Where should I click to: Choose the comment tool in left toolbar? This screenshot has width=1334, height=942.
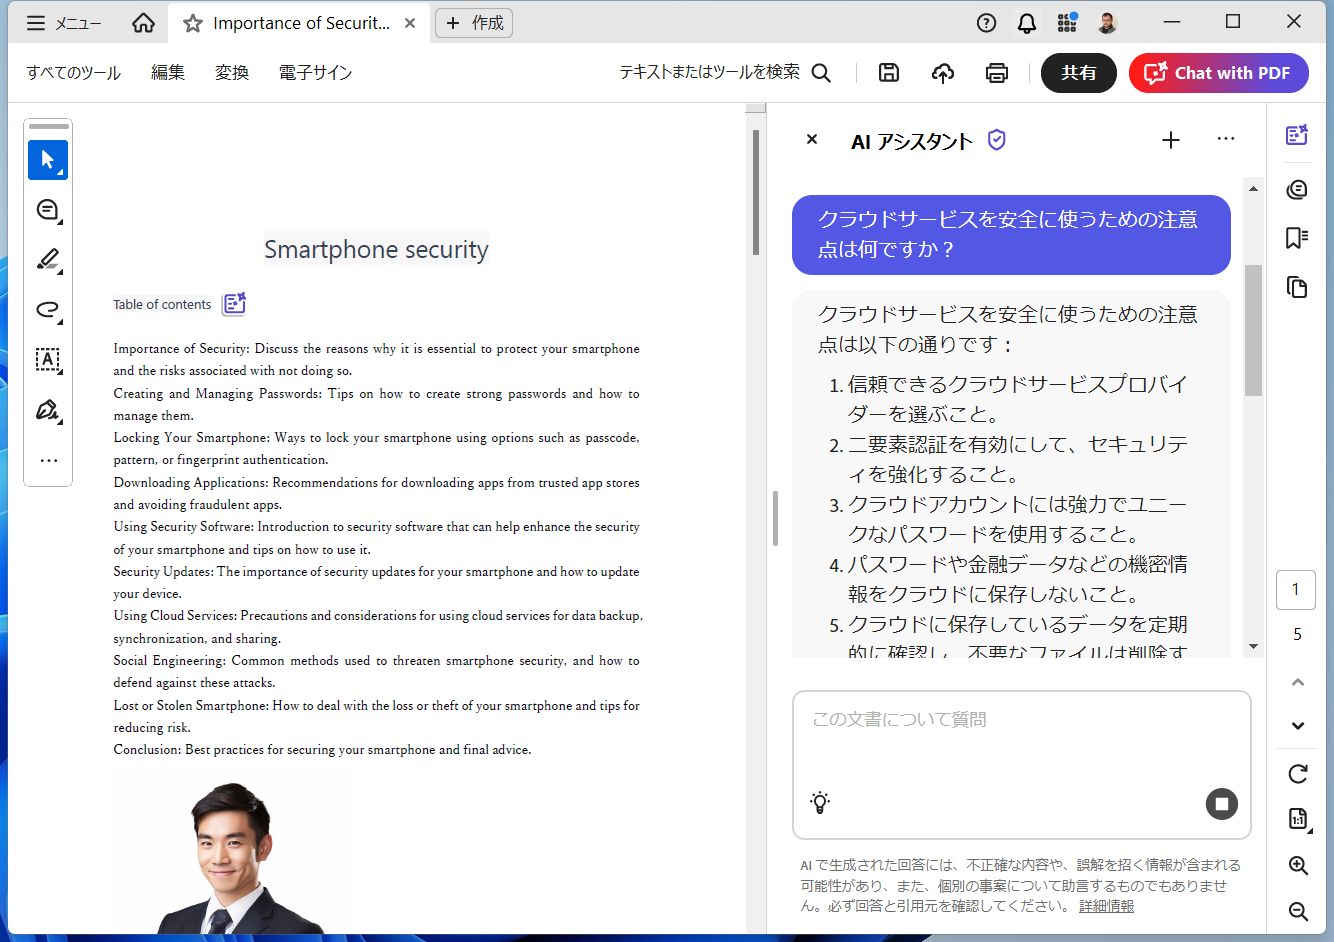point(47,210)
